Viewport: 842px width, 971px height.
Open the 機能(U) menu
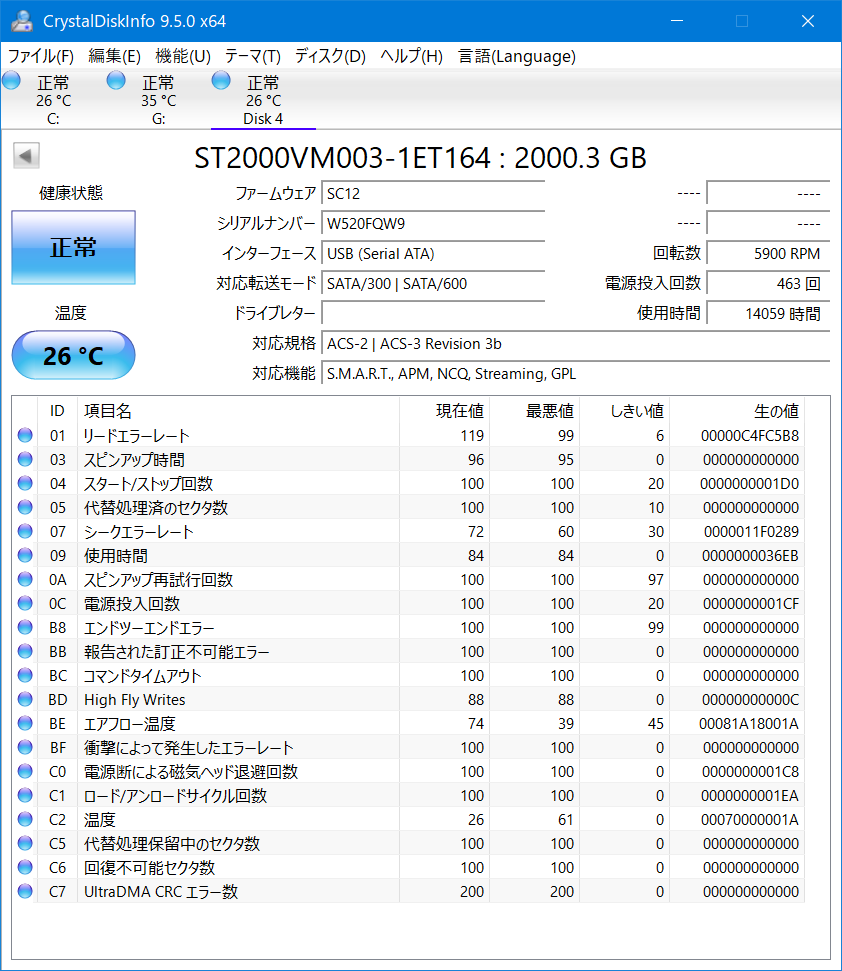[x=183, y=56]
